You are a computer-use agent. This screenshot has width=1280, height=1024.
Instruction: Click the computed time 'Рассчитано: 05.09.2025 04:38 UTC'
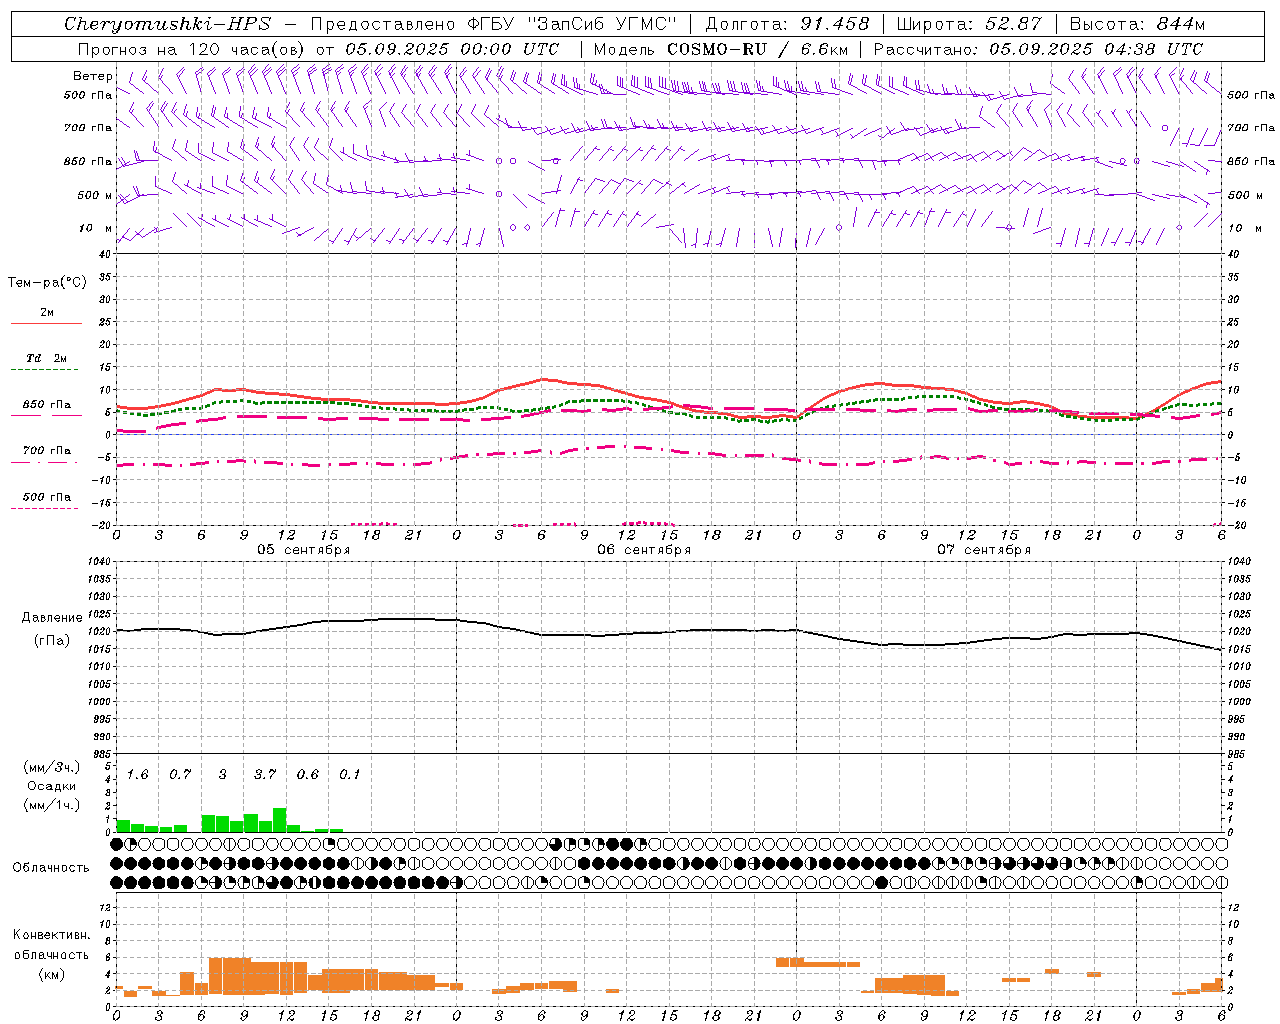click(x=1039, y=49)
